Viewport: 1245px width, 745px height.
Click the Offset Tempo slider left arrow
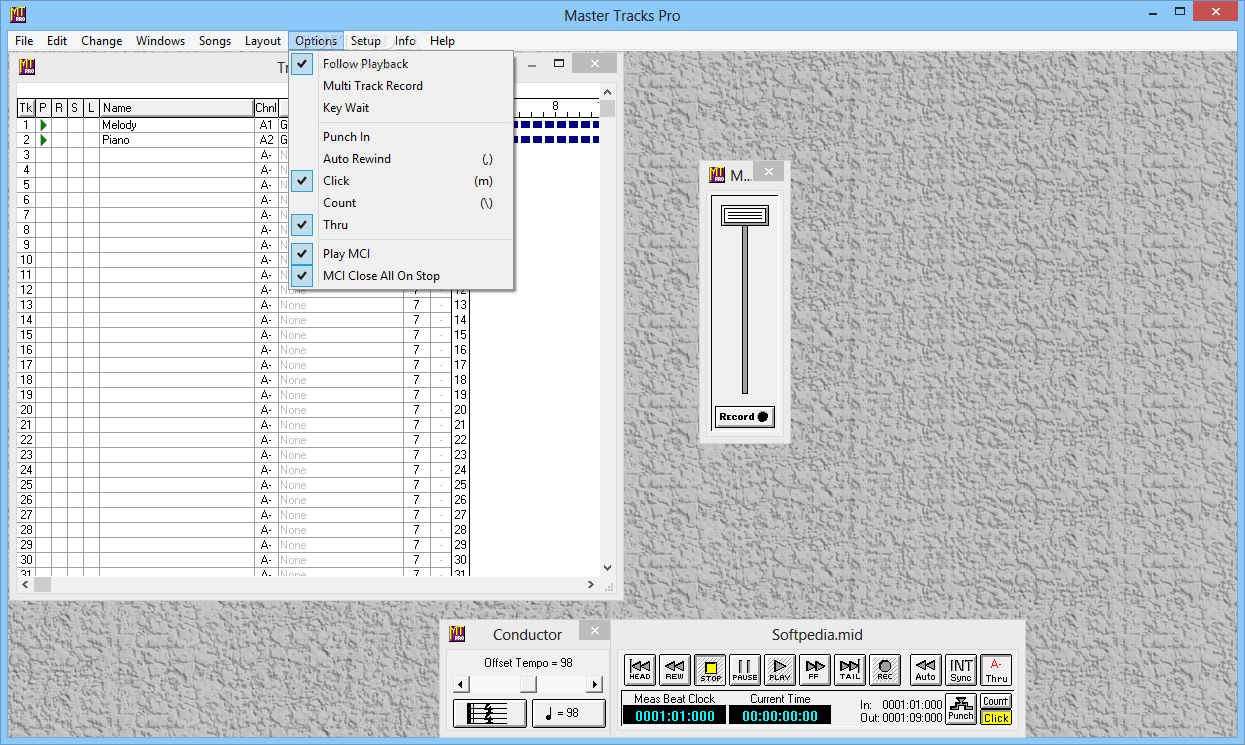coord(460,685)
